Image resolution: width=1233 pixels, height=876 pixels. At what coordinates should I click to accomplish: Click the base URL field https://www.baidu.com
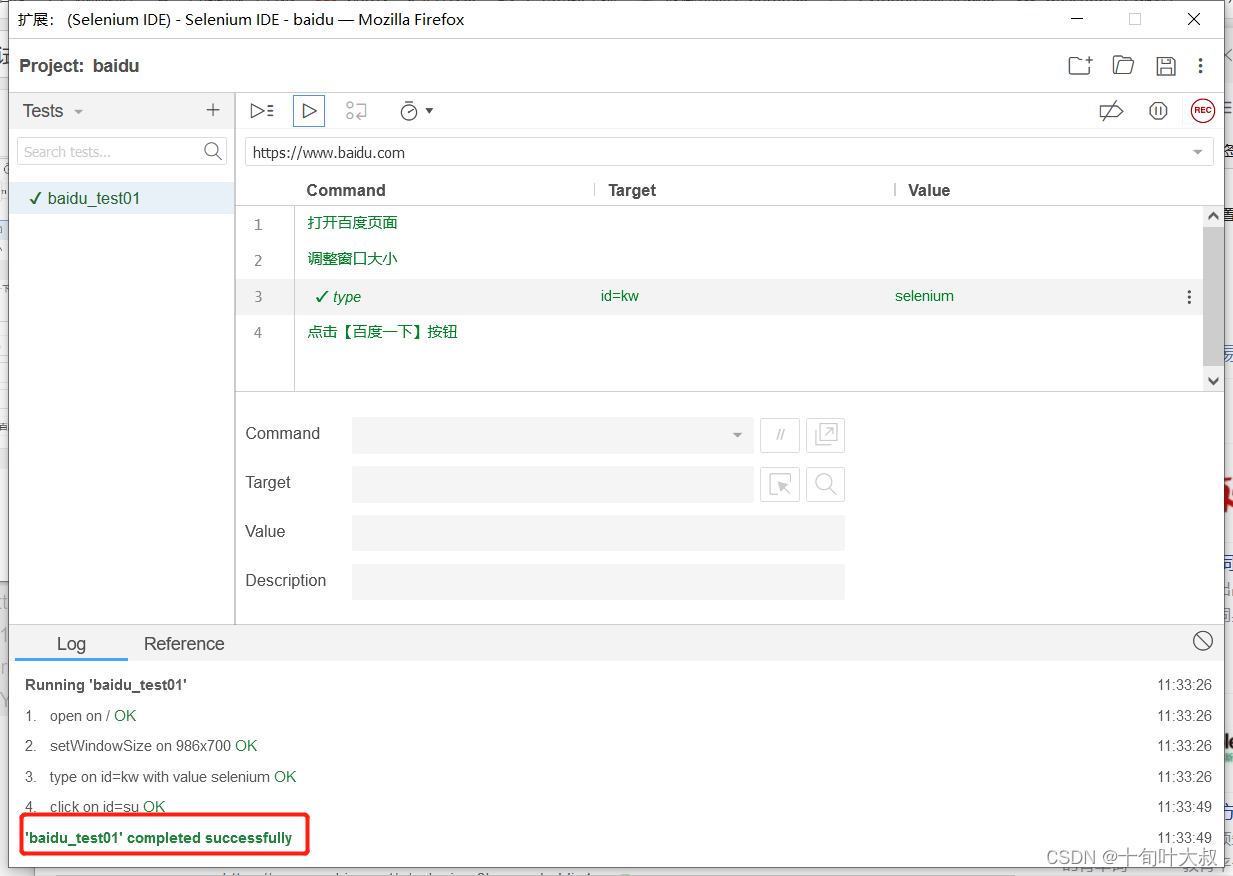pyautogui.click(x=716, y=153)
